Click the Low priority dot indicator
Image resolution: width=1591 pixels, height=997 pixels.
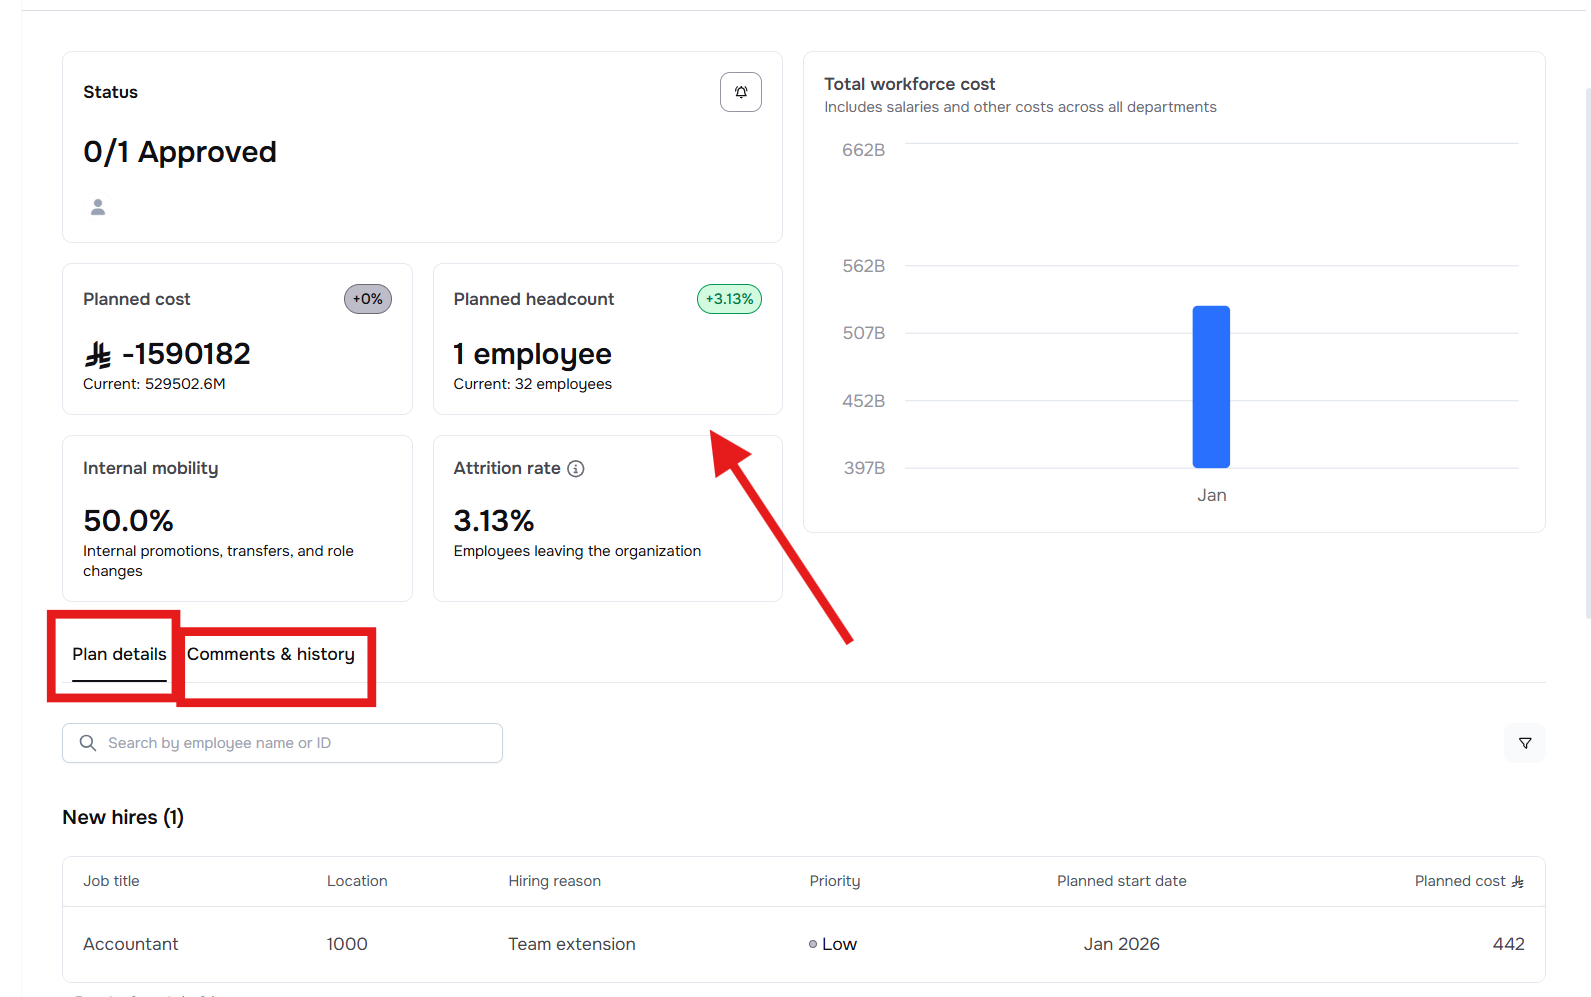813,944
